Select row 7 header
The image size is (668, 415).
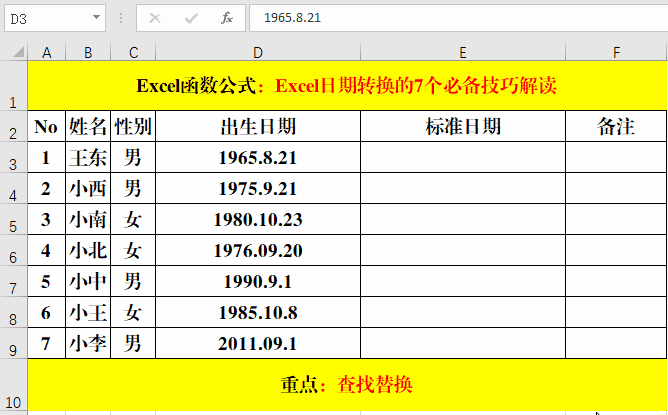tap(13, 282)
